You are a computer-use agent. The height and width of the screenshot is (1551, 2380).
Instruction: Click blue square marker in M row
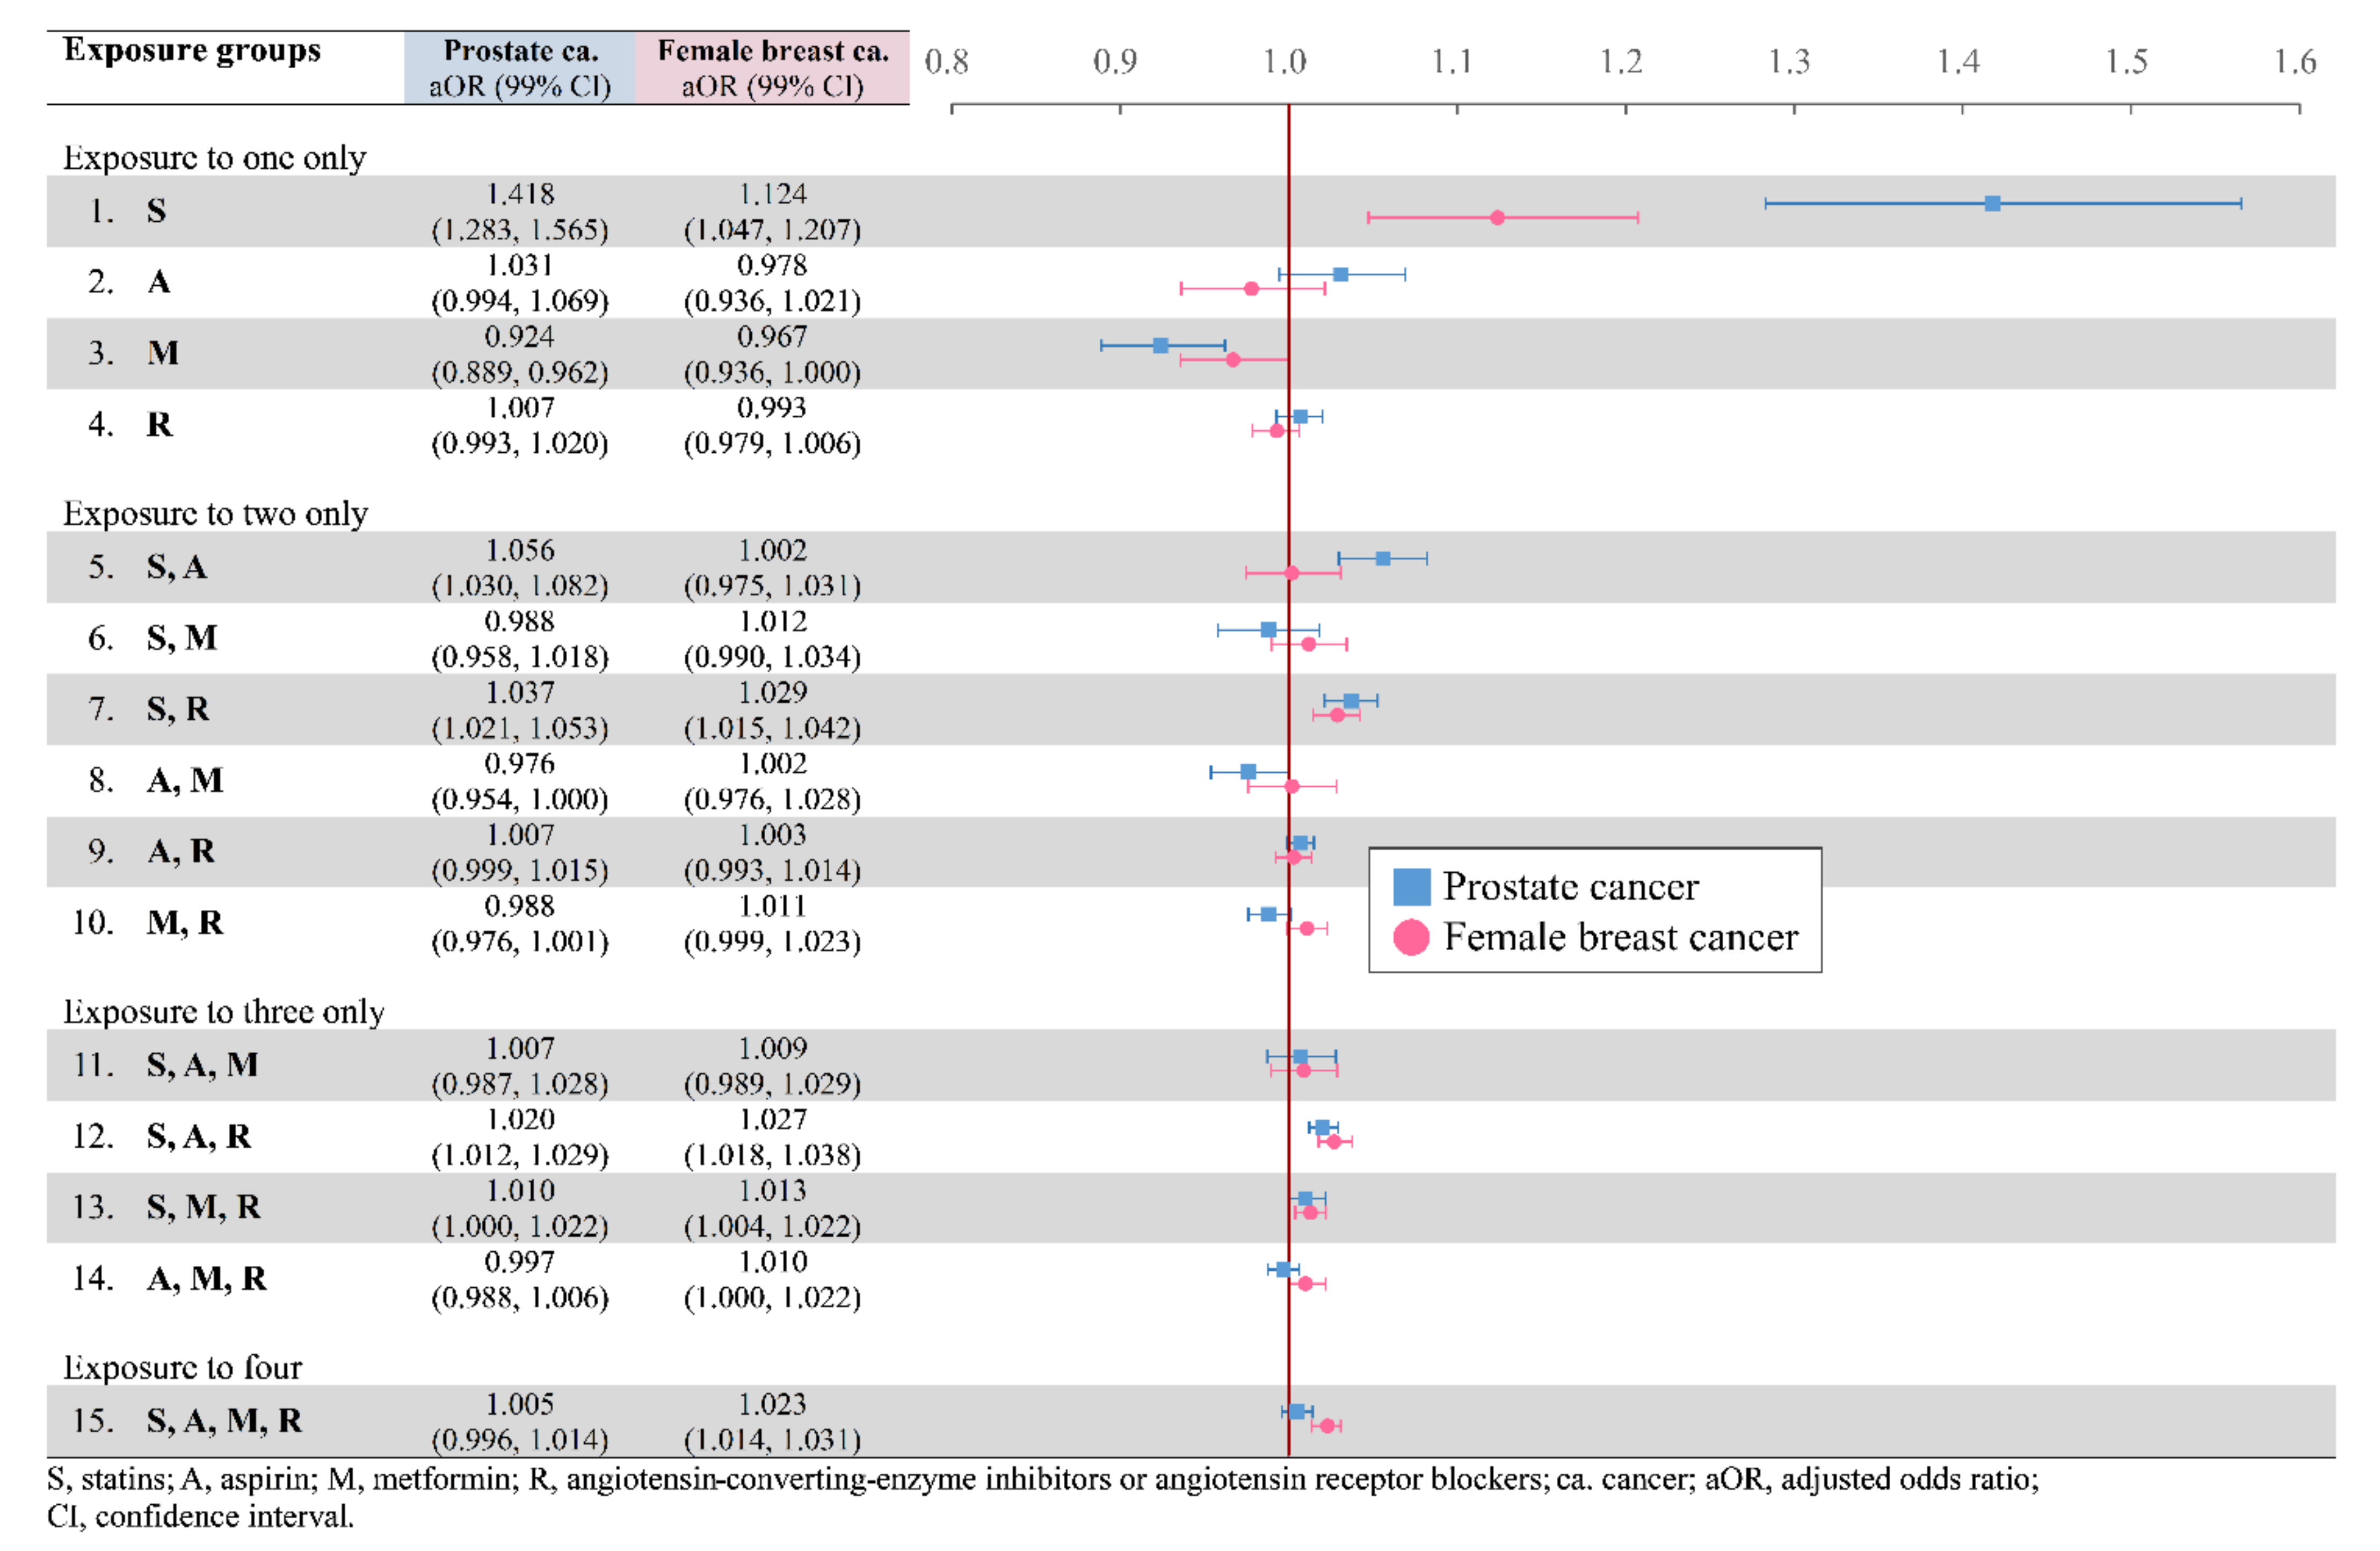click(x=1160, y=346)
